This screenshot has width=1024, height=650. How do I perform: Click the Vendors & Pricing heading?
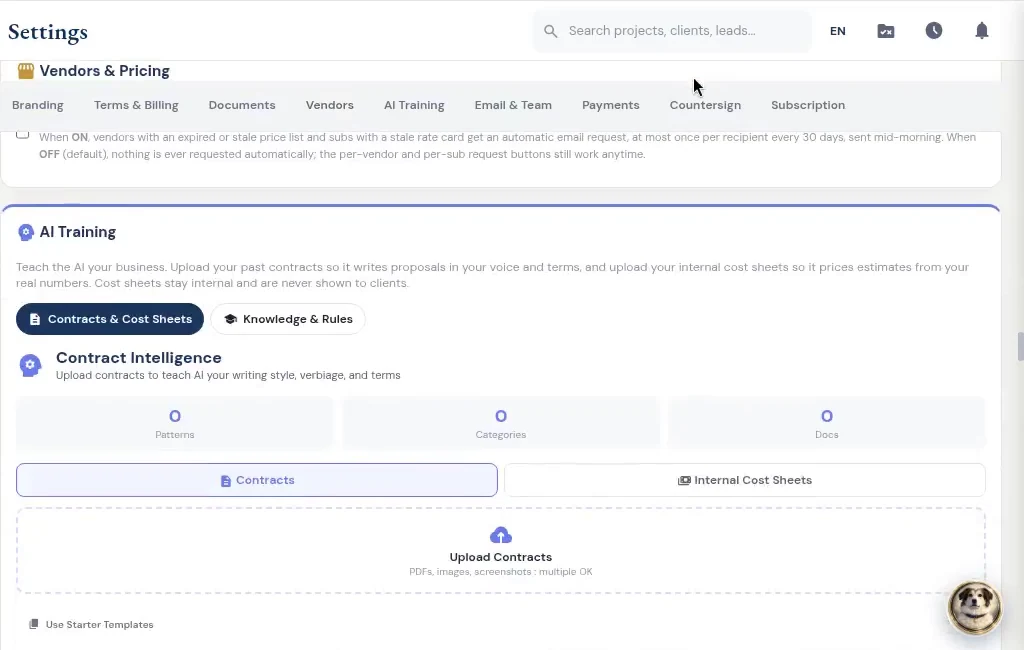[x=104, y=71]
